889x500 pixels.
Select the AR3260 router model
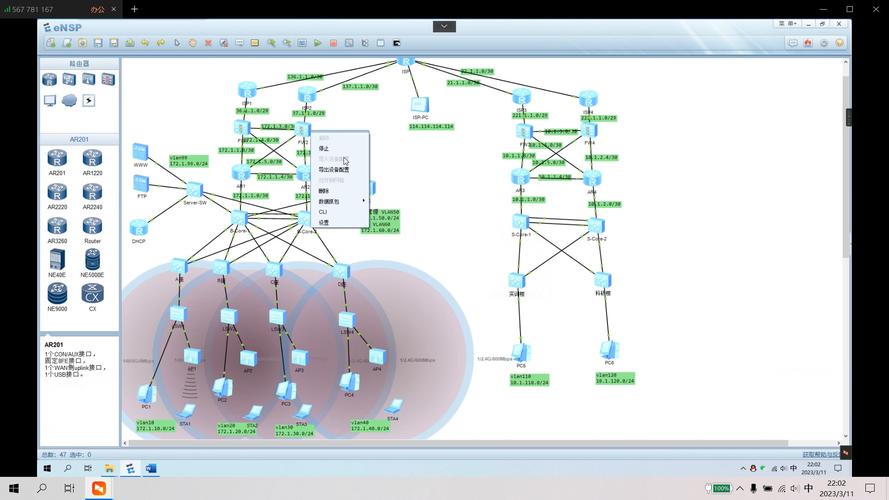point(57,231)
